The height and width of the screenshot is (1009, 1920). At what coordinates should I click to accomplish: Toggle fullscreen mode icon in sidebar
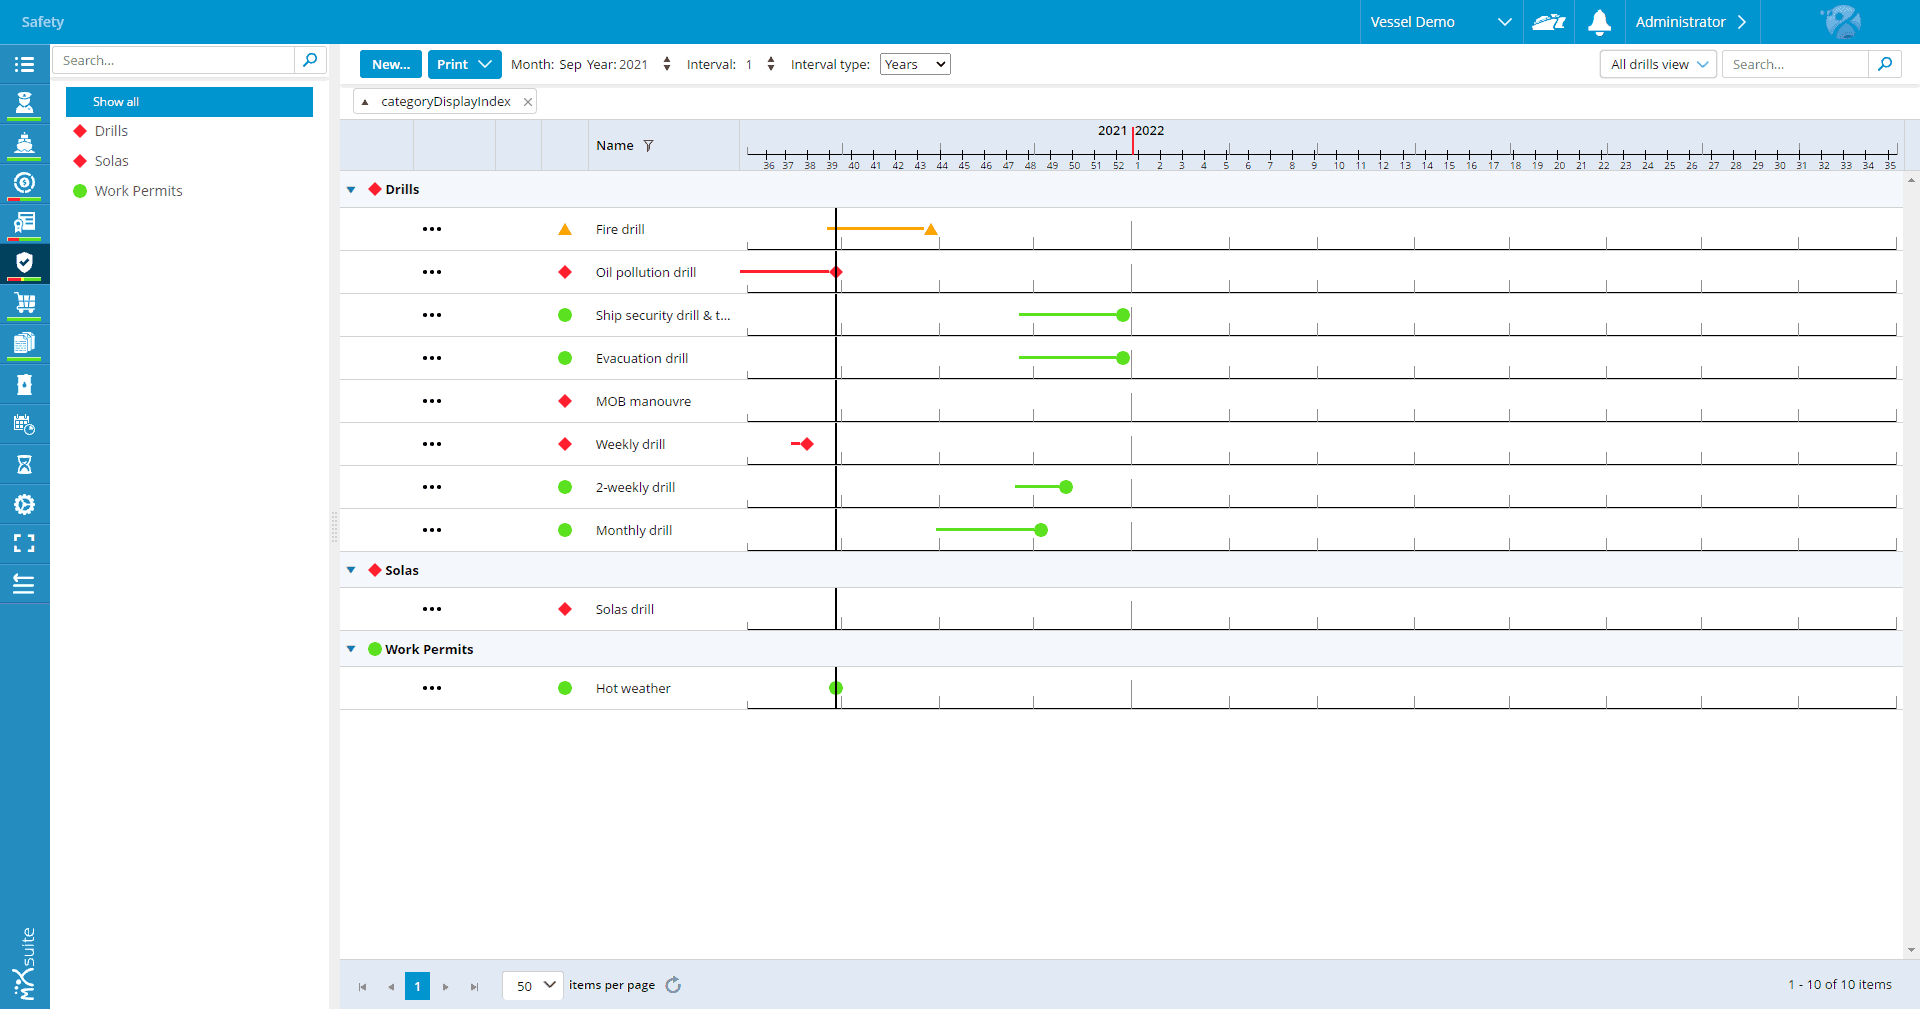point(24,543)
